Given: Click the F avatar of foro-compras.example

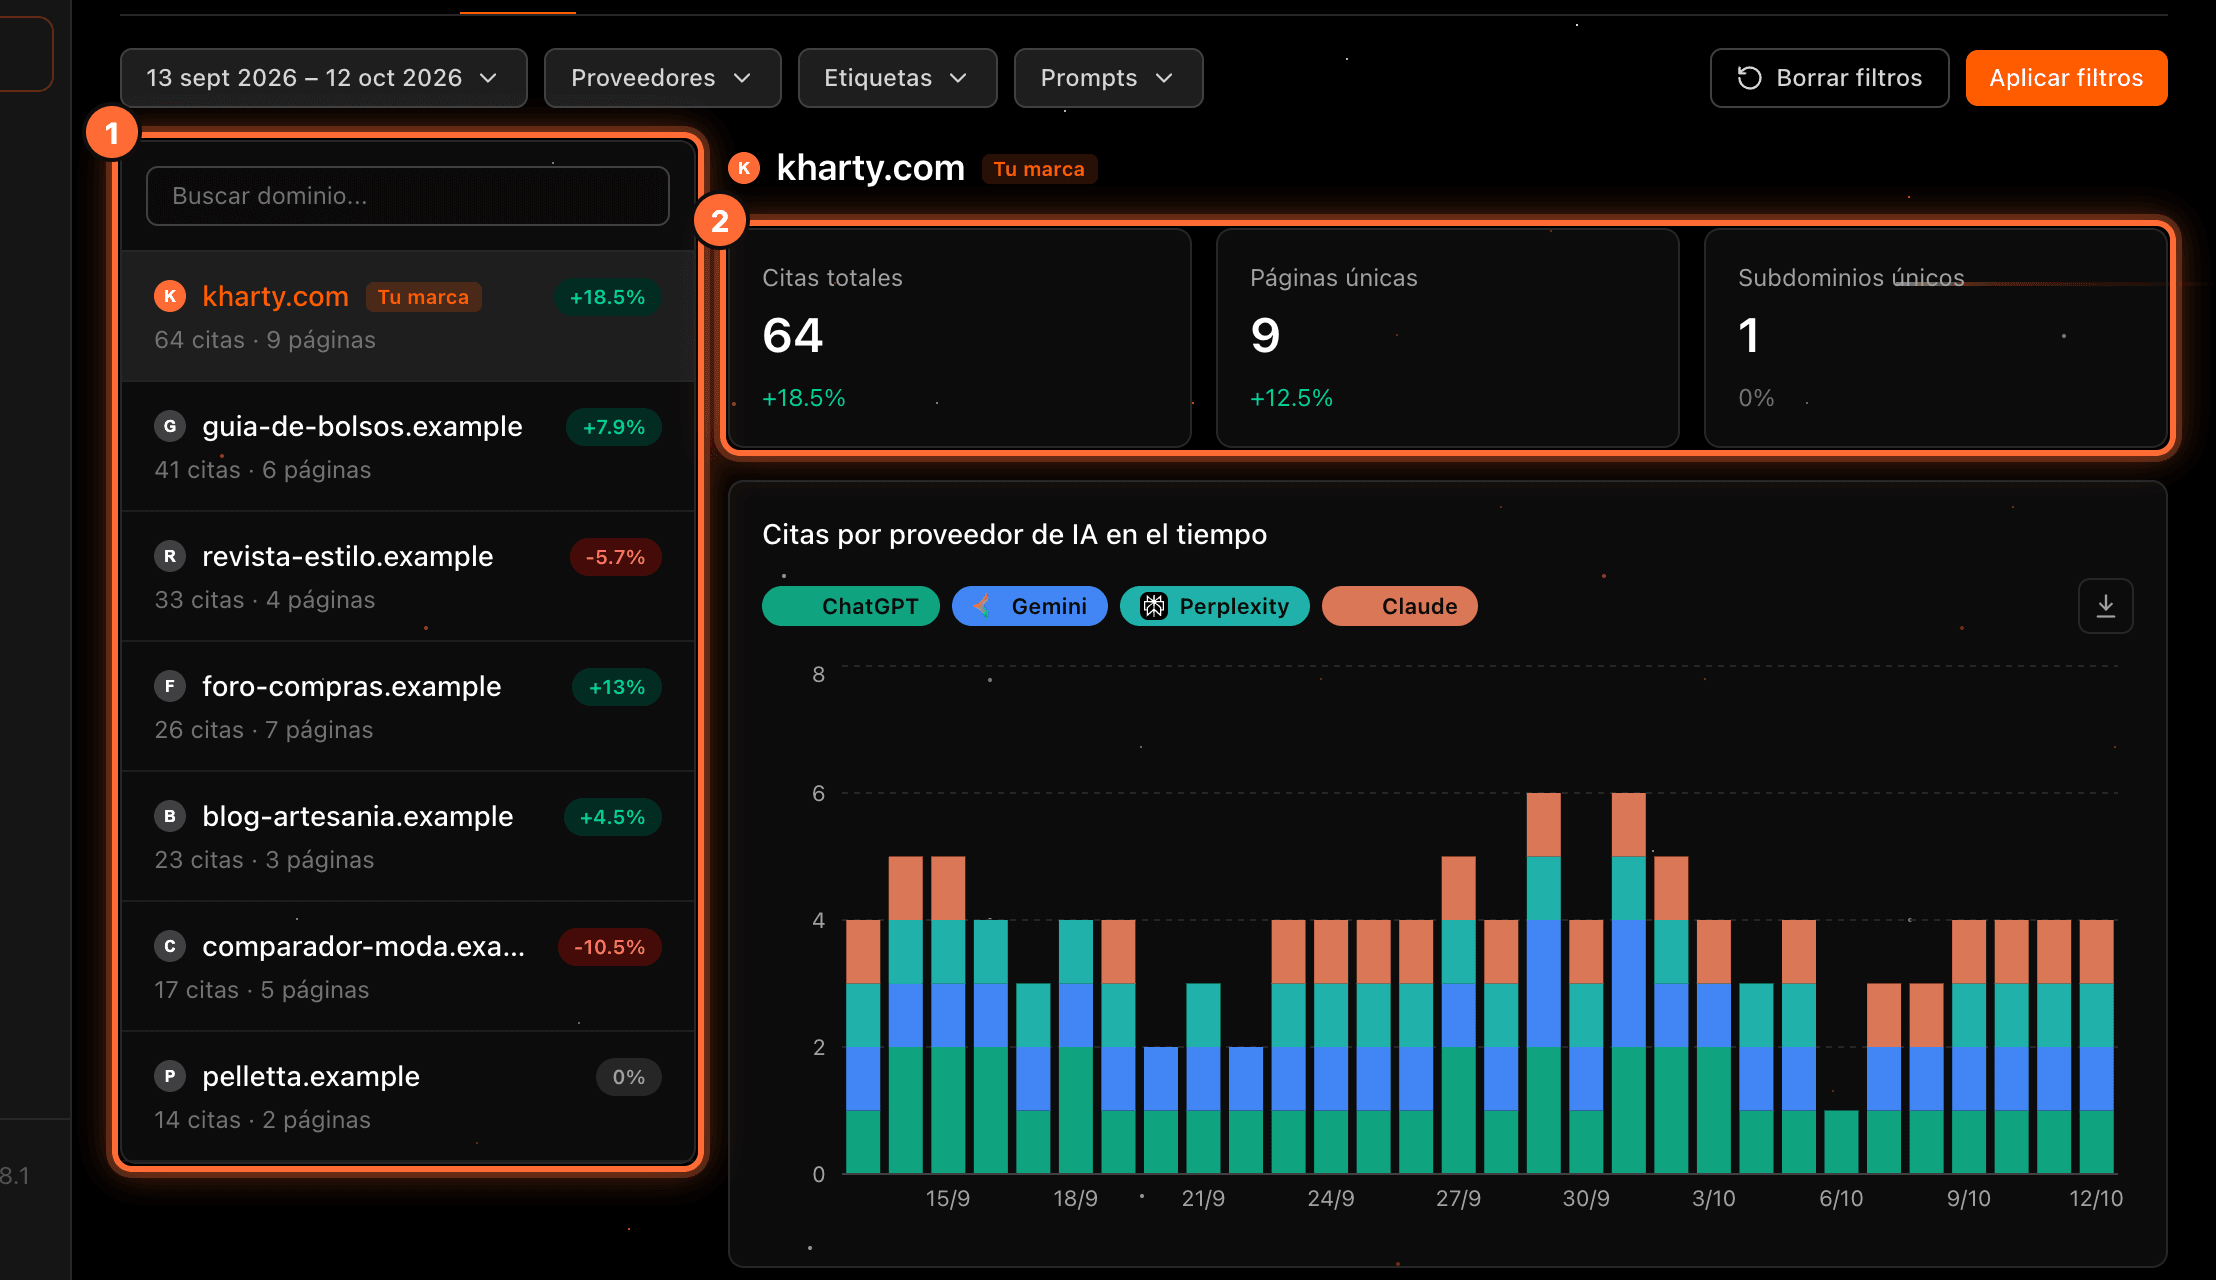Looking at the screenshot, I should pyautogui.click(x=170, y=686).
